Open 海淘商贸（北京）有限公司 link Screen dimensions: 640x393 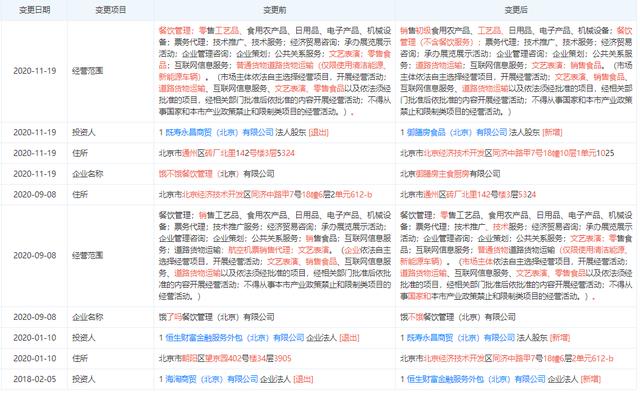(212, 379)
